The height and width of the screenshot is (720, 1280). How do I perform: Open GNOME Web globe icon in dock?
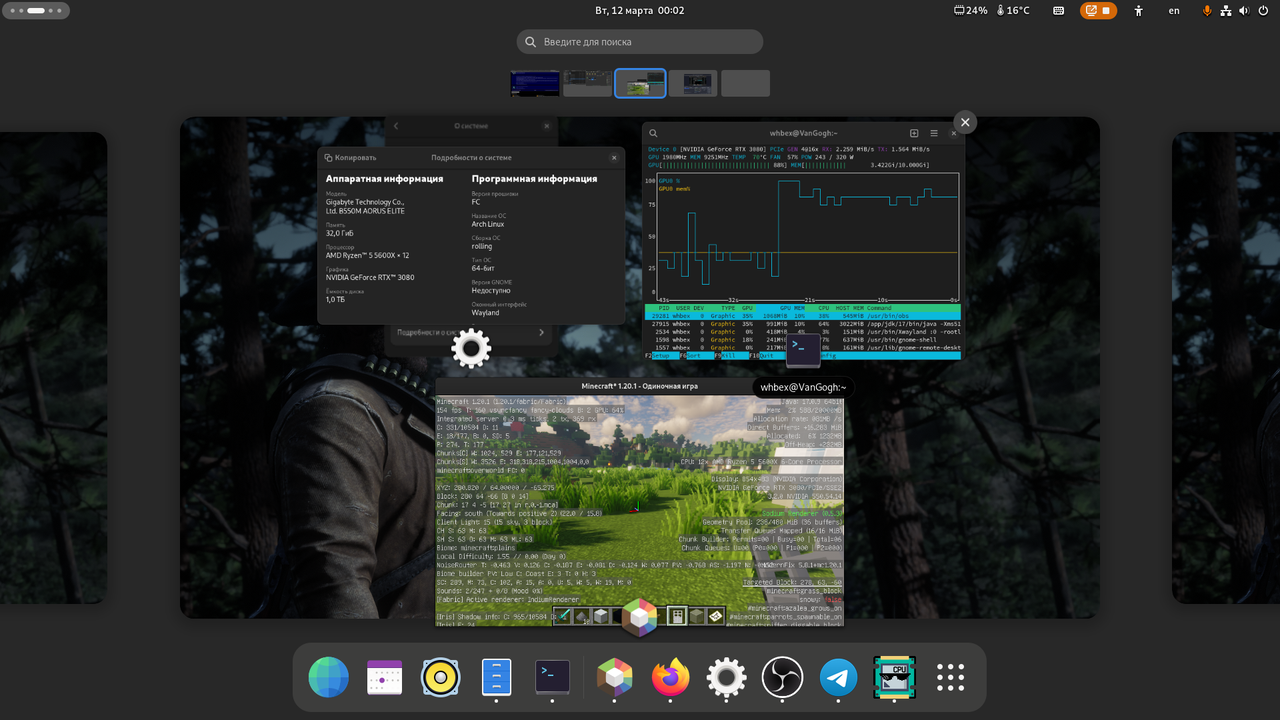(x=328, y=677)
